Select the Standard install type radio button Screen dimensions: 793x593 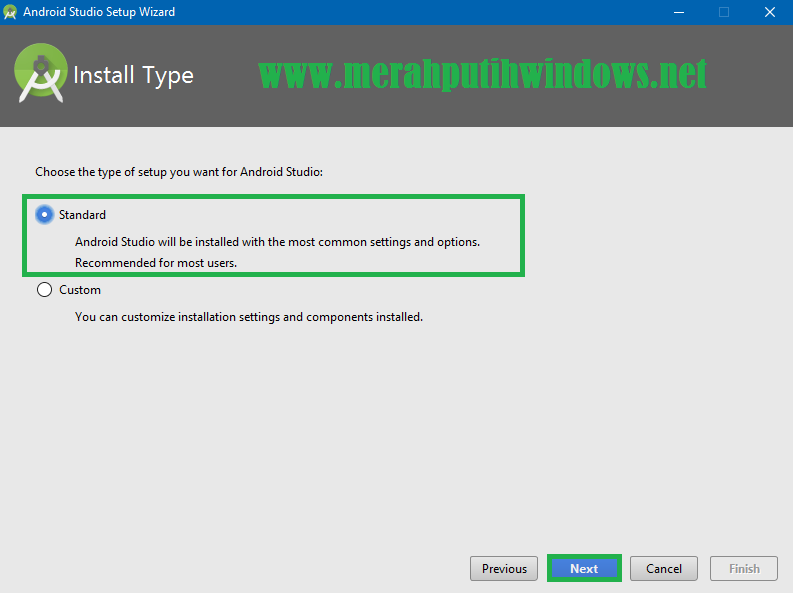point(45,215)
